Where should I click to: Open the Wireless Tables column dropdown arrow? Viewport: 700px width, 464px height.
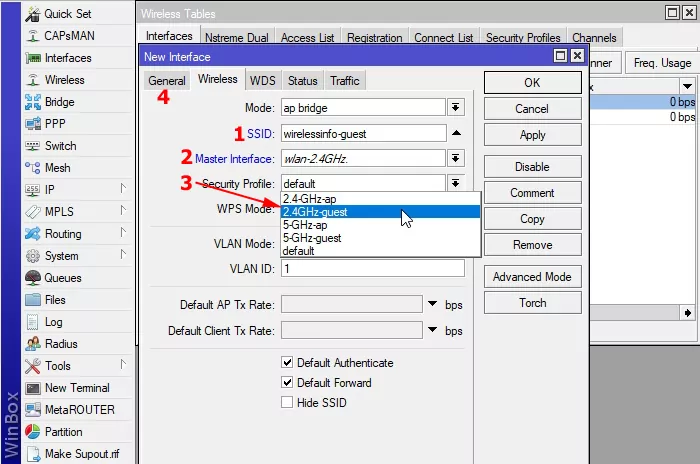click(x=687, y=86)
